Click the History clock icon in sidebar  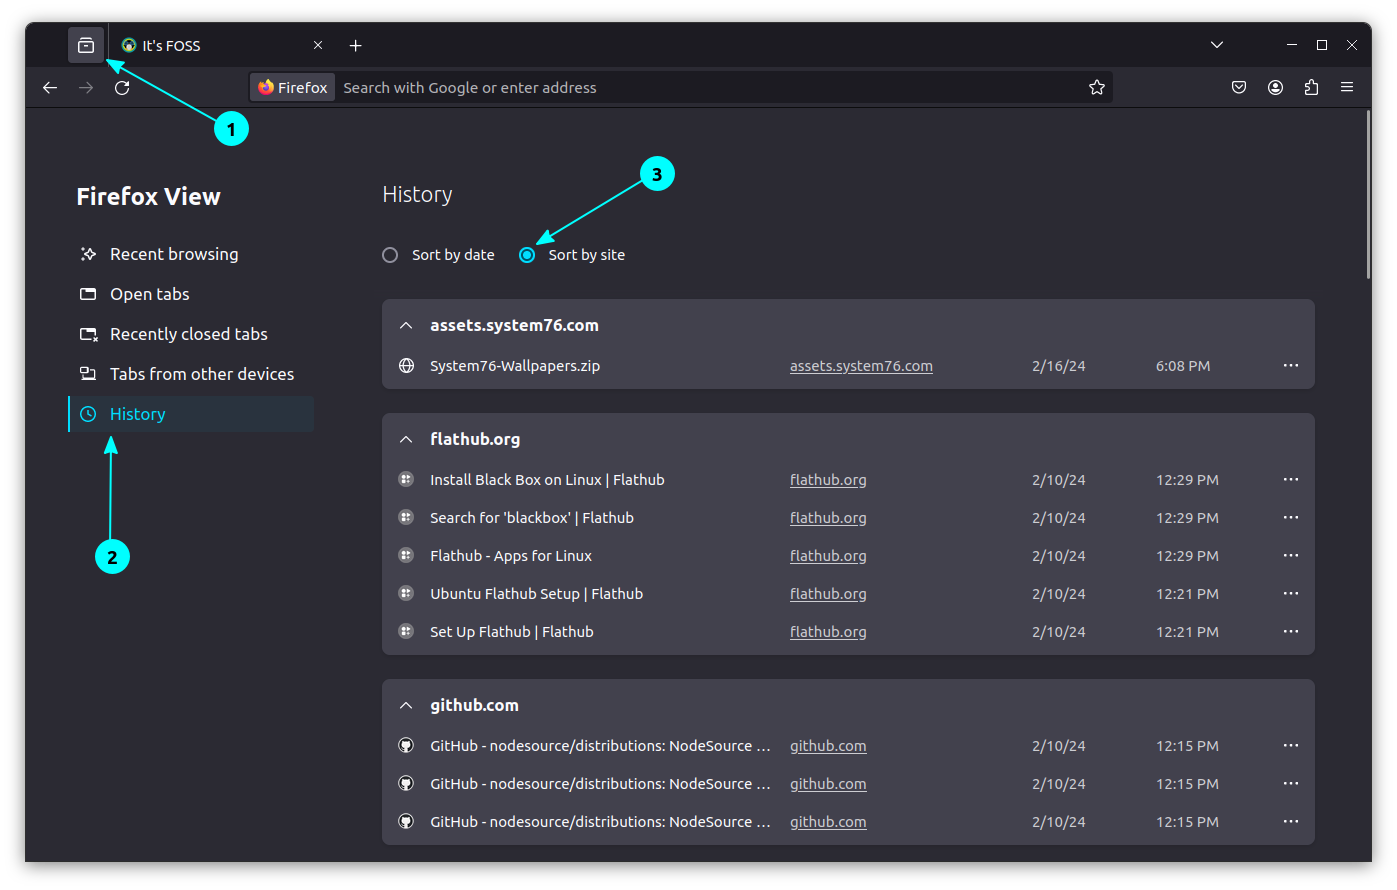coord(86,413)
